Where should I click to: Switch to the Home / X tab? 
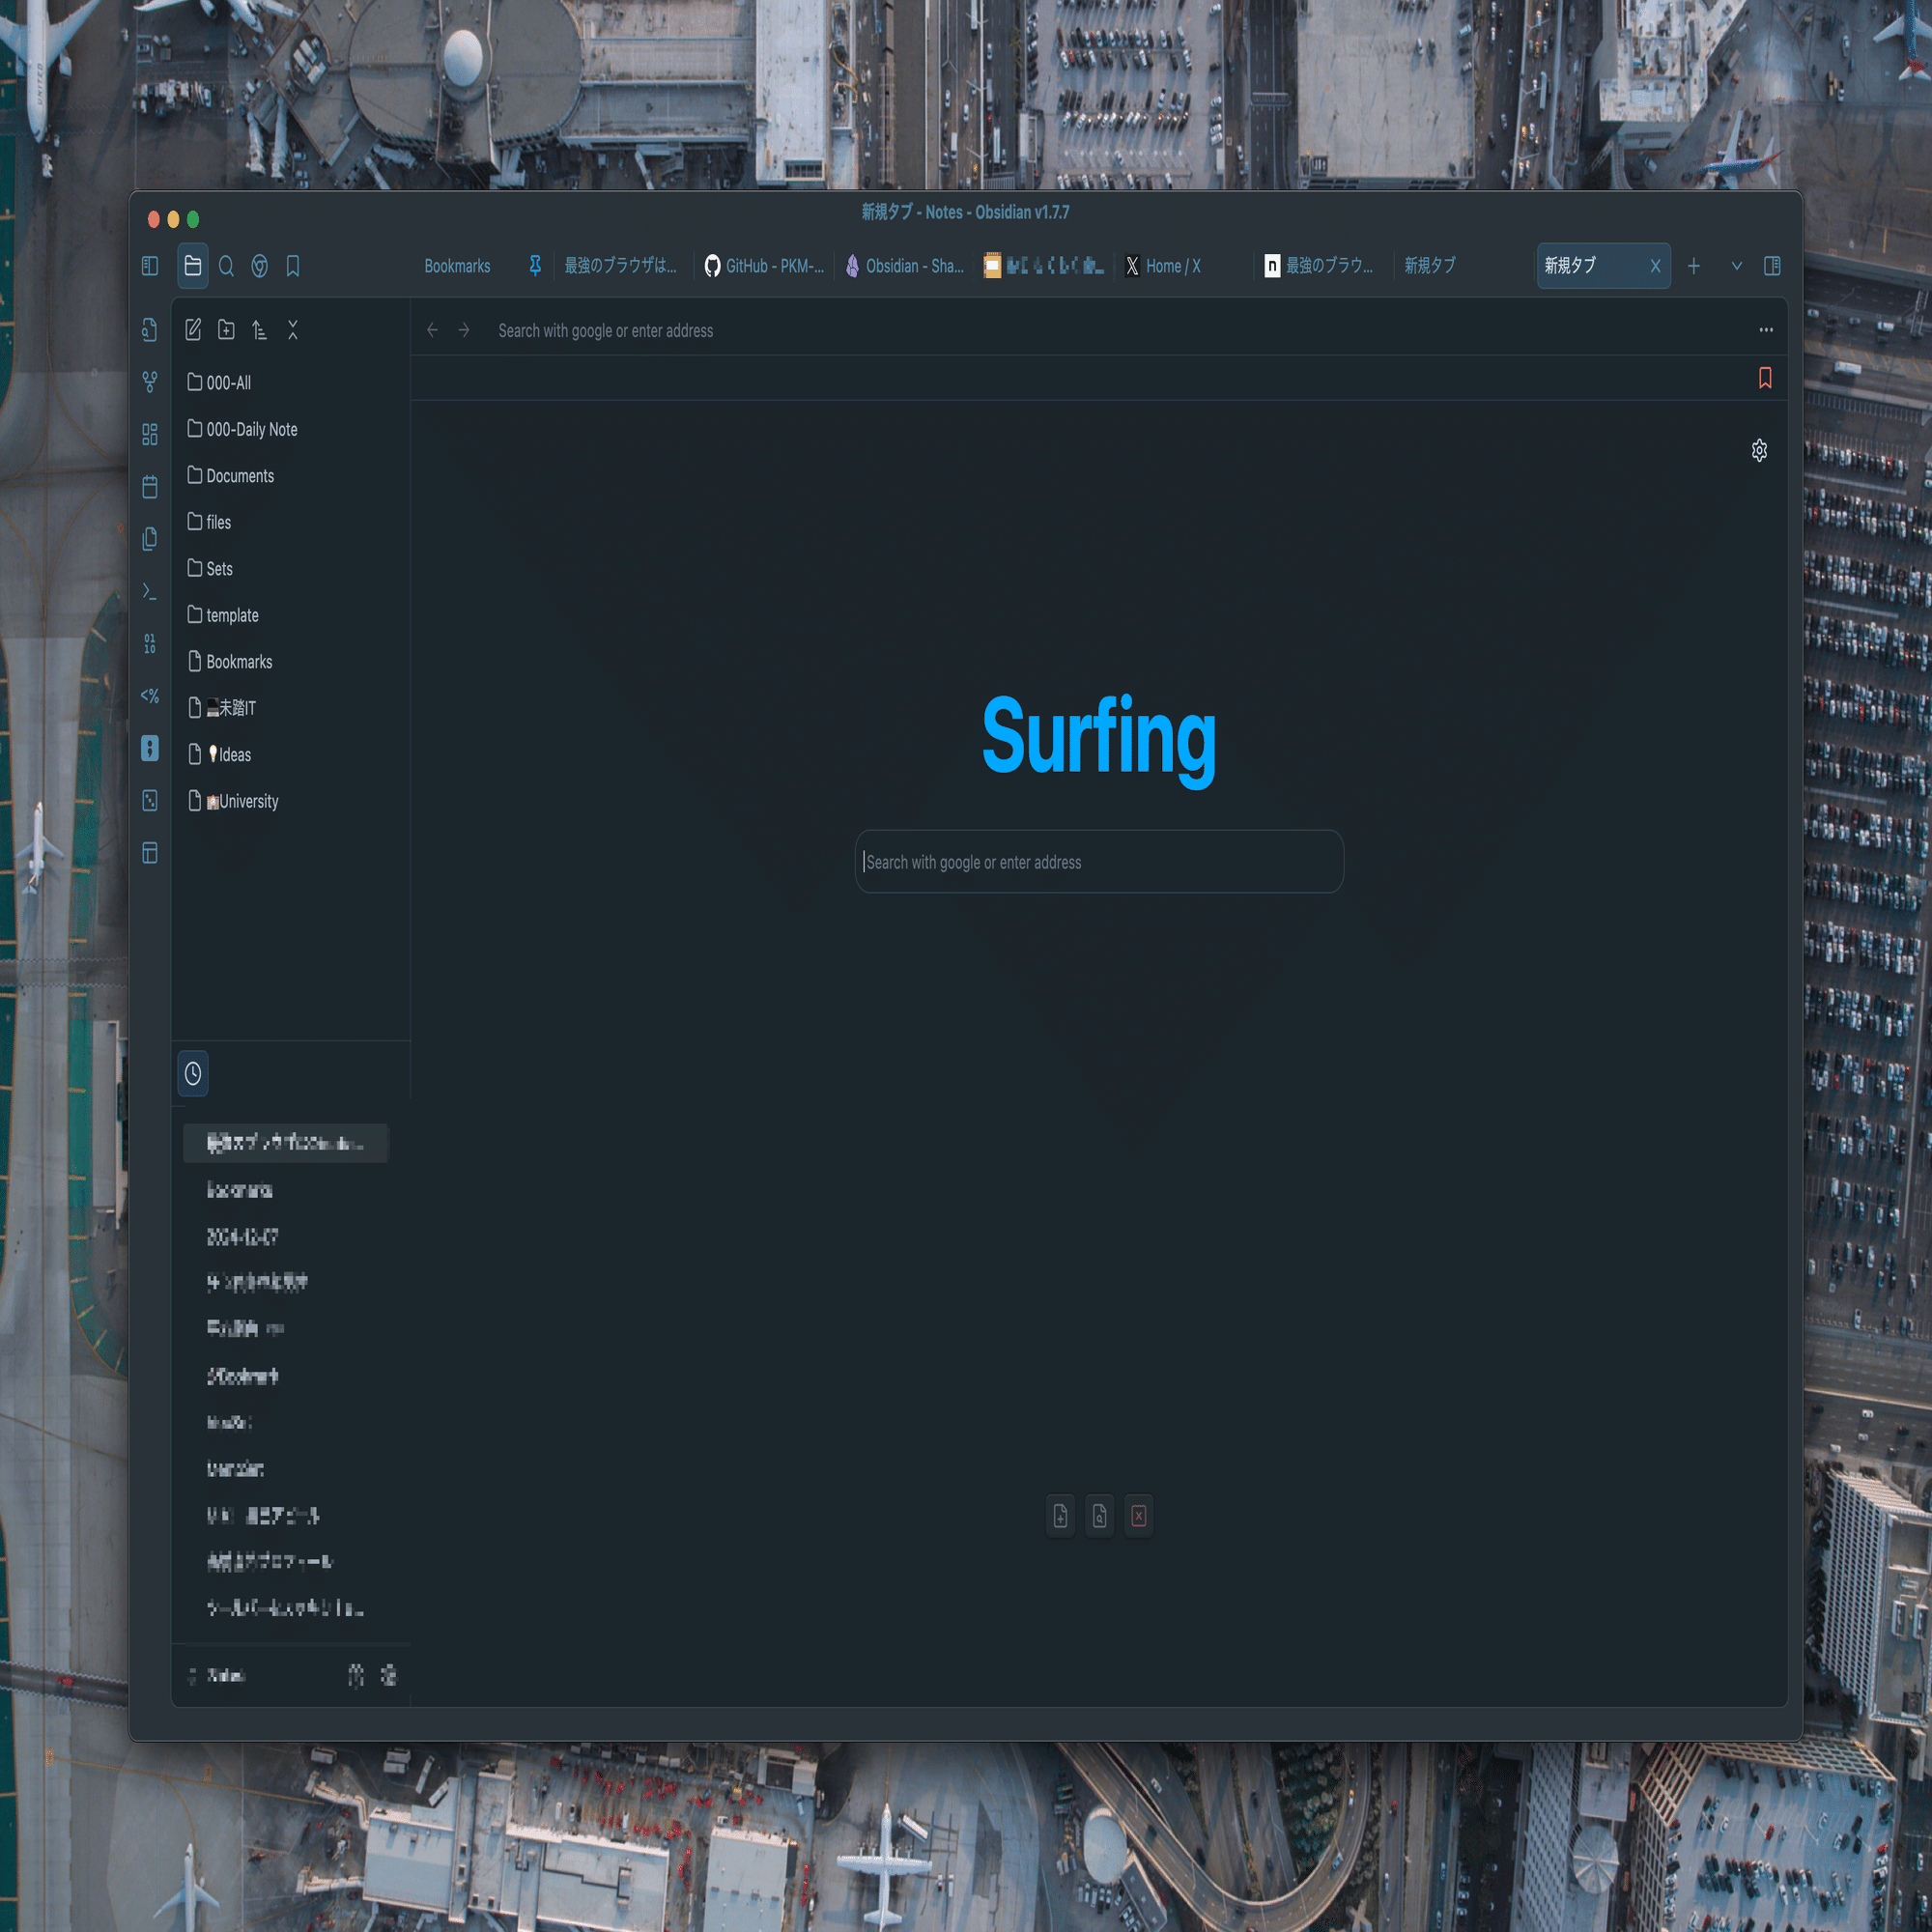pos(1164,266)
